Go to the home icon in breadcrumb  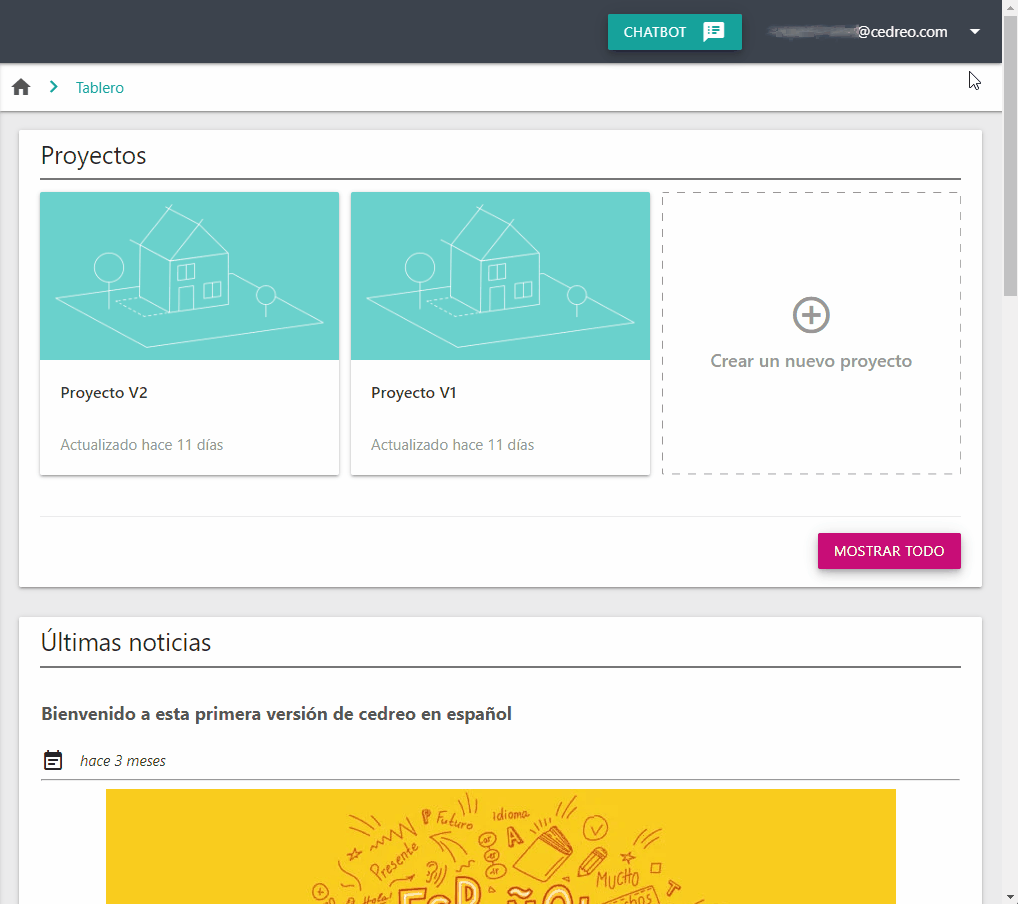pyautogui.click(x=21, y=87)
